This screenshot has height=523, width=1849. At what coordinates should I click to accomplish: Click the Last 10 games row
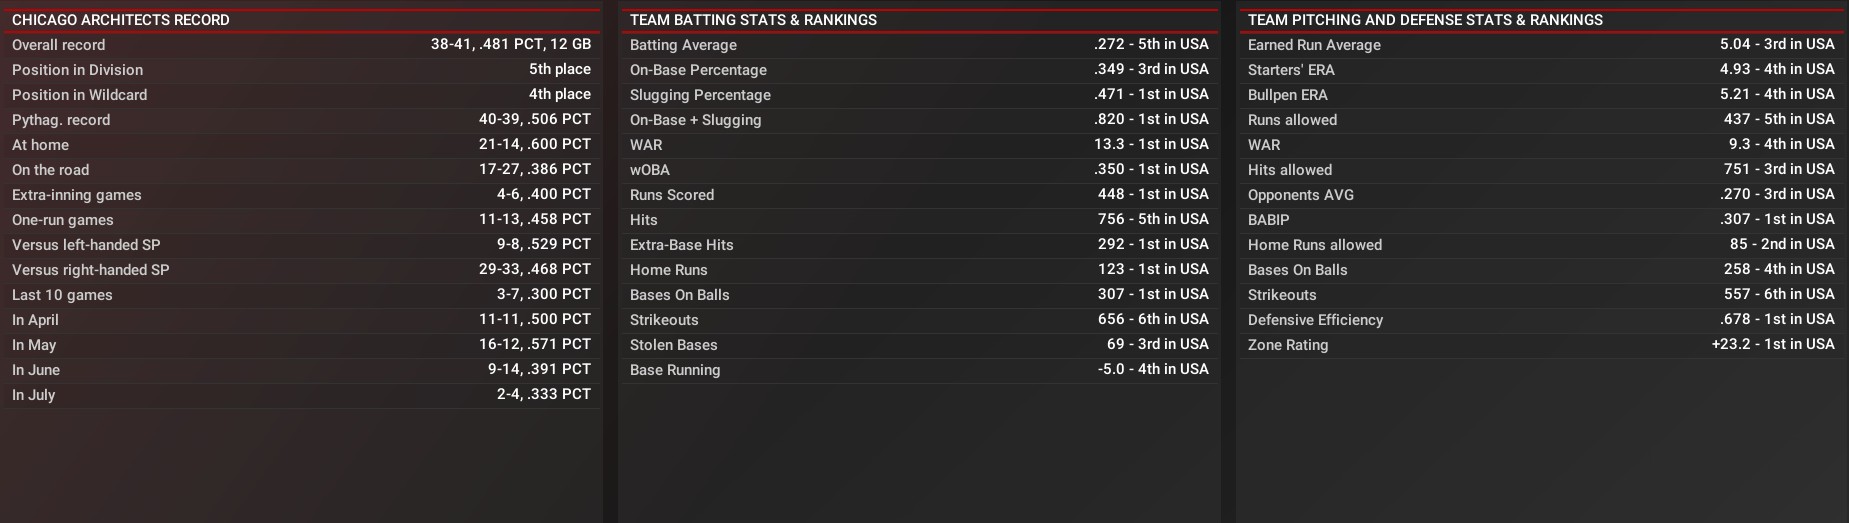pyautogui.click(x=300, y=295)
